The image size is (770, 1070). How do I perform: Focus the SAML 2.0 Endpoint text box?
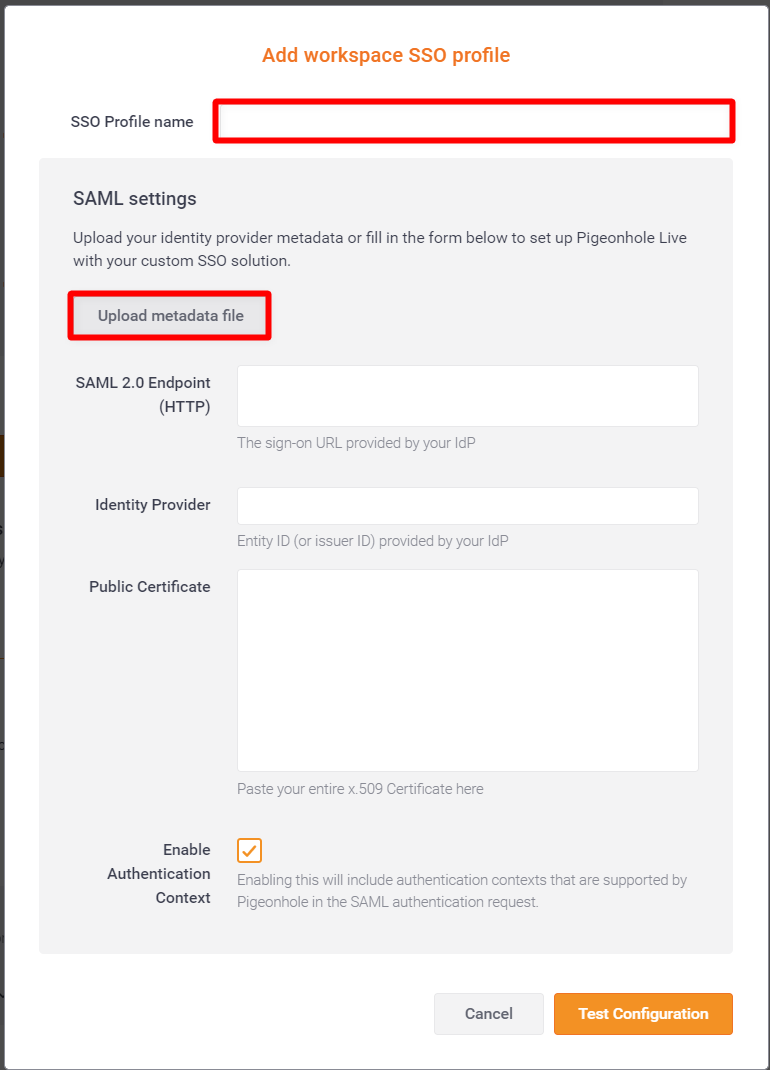pyautogui.click(x=467, y=396)
